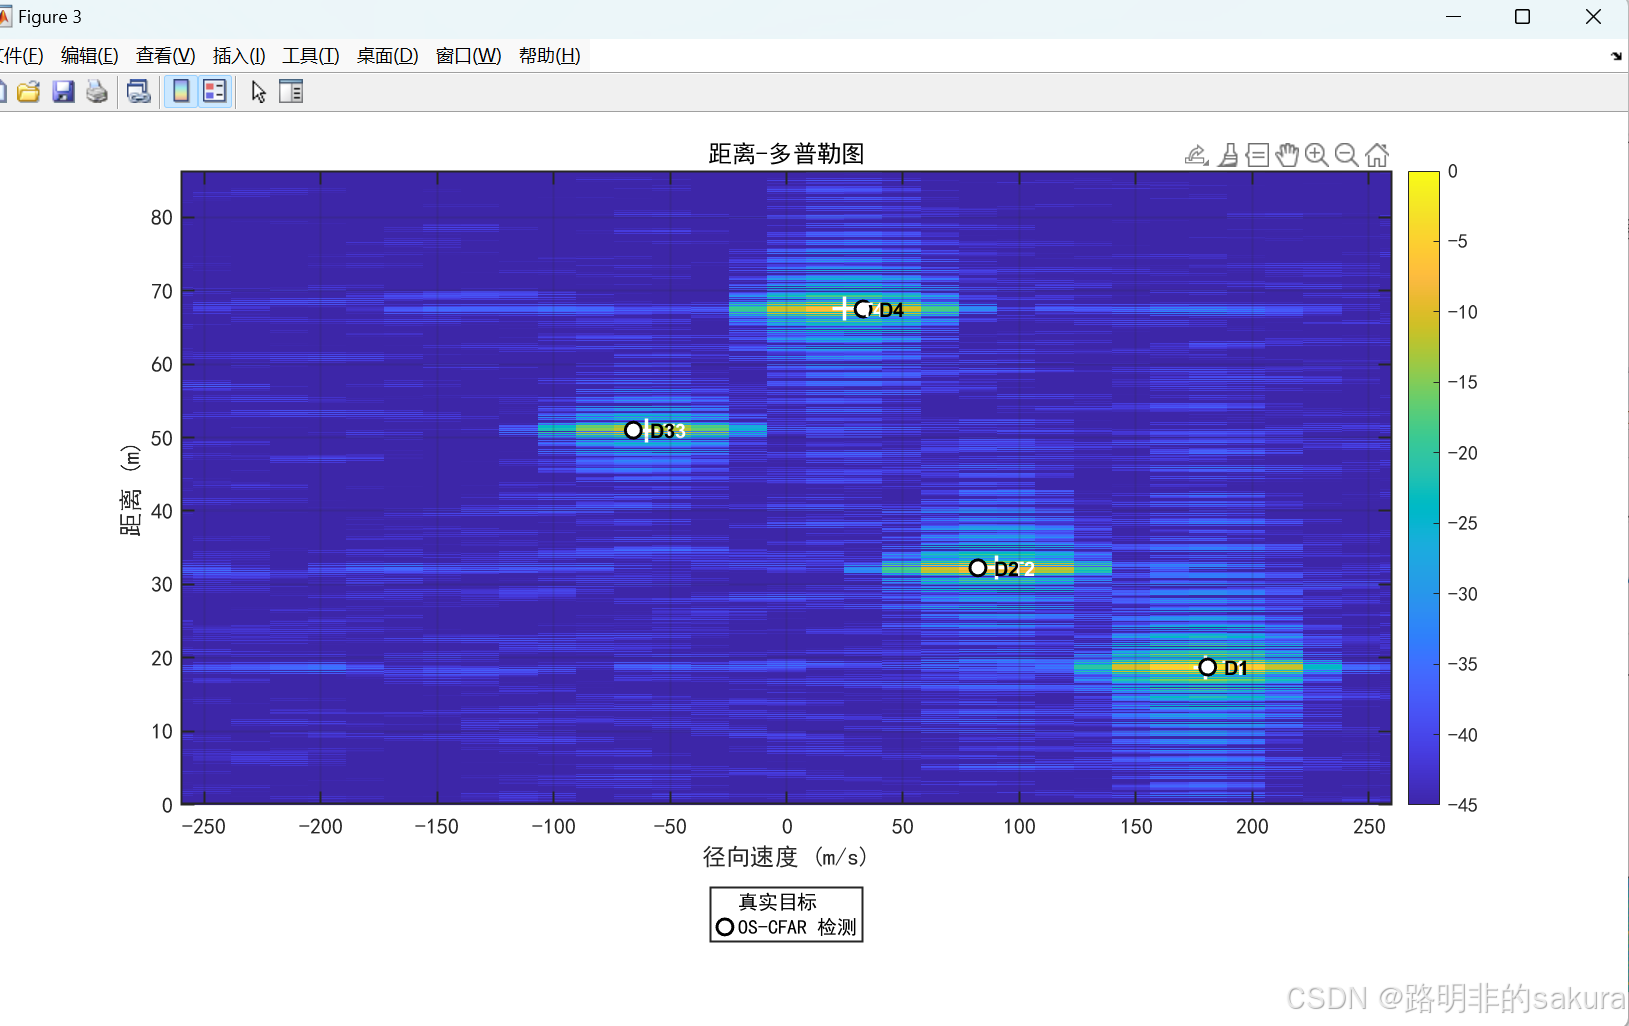Open the 编辑(E) menu
This screenshot has width=1629, height=1026.
[90, 56]
